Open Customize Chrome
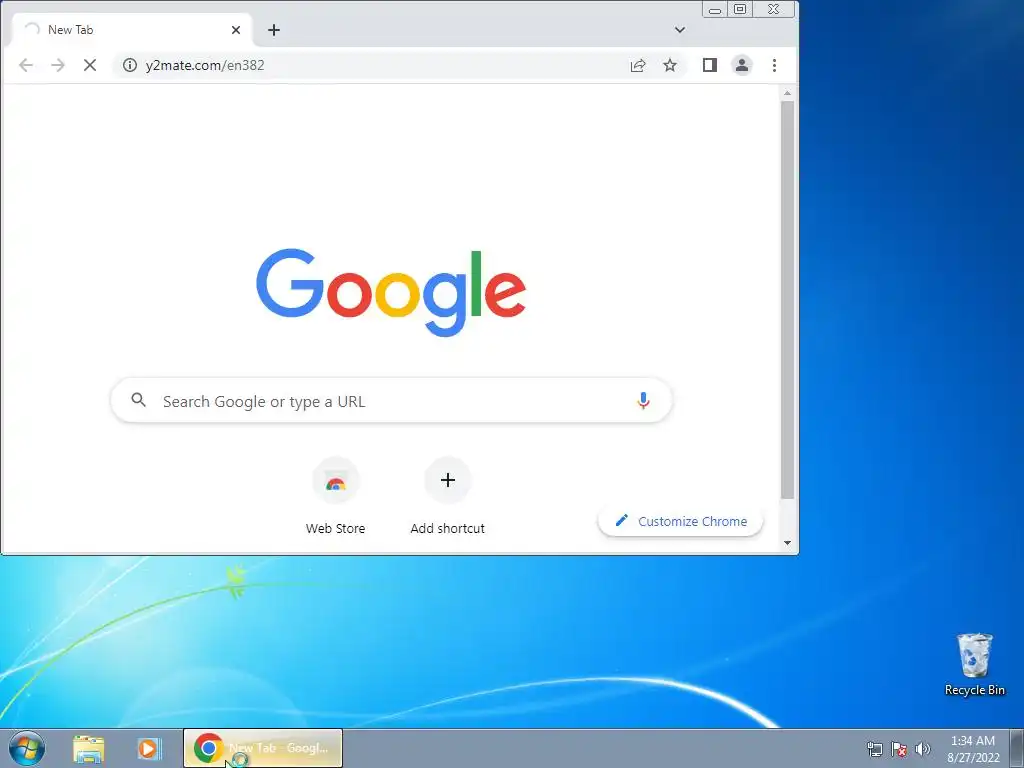The width and height of the screenshot is (1024, 768). [680, 521]
